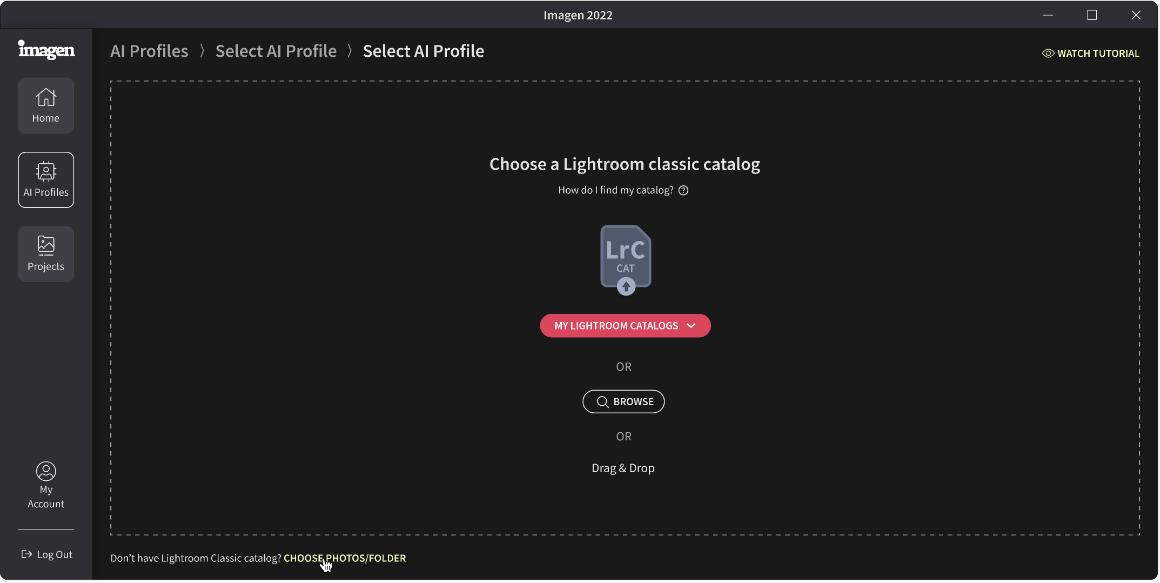Open the Home section in sidebar
1160x583 pixels.
coord(46,106)
